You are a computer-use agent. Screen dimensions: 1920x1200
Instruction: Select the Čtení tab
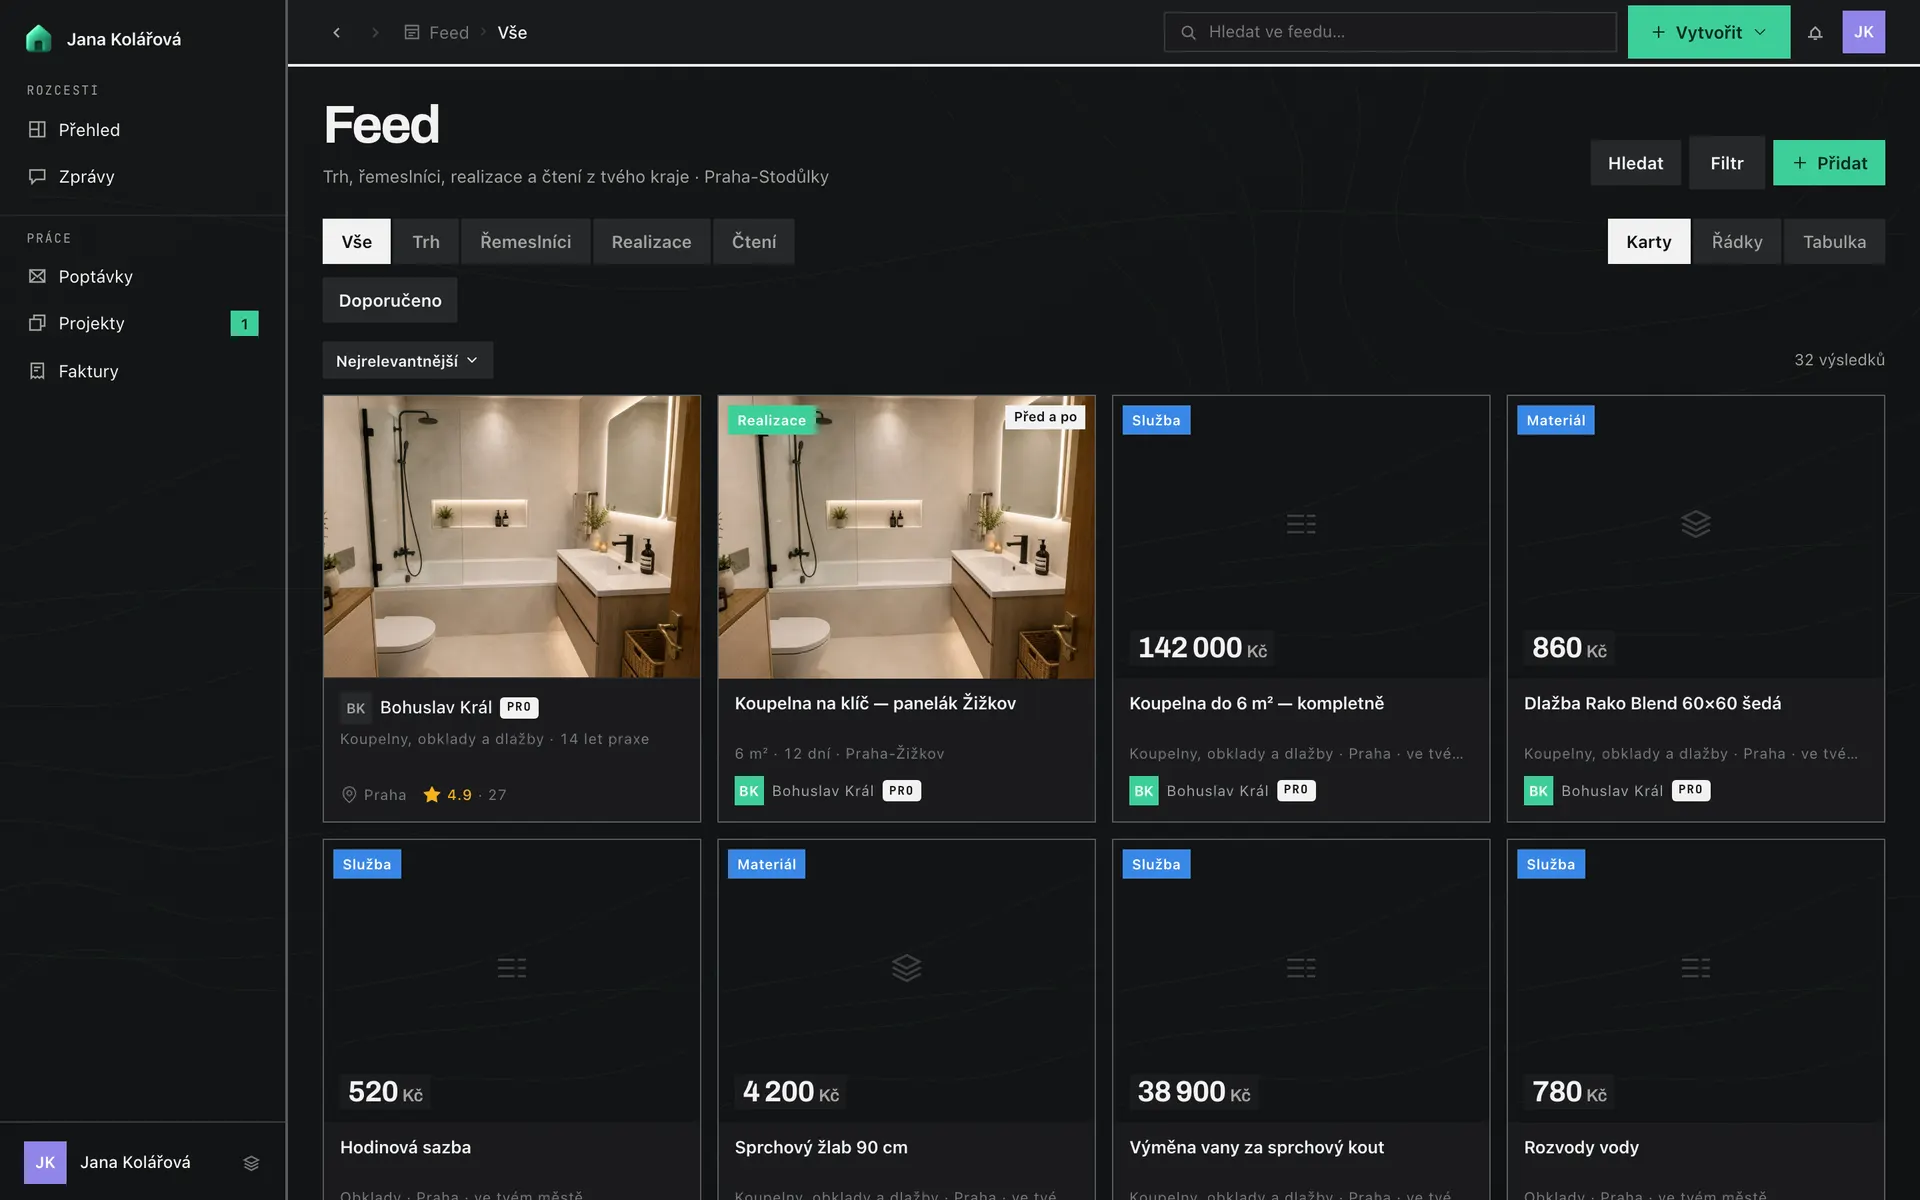pyautogui.click(x=754, y=241)
